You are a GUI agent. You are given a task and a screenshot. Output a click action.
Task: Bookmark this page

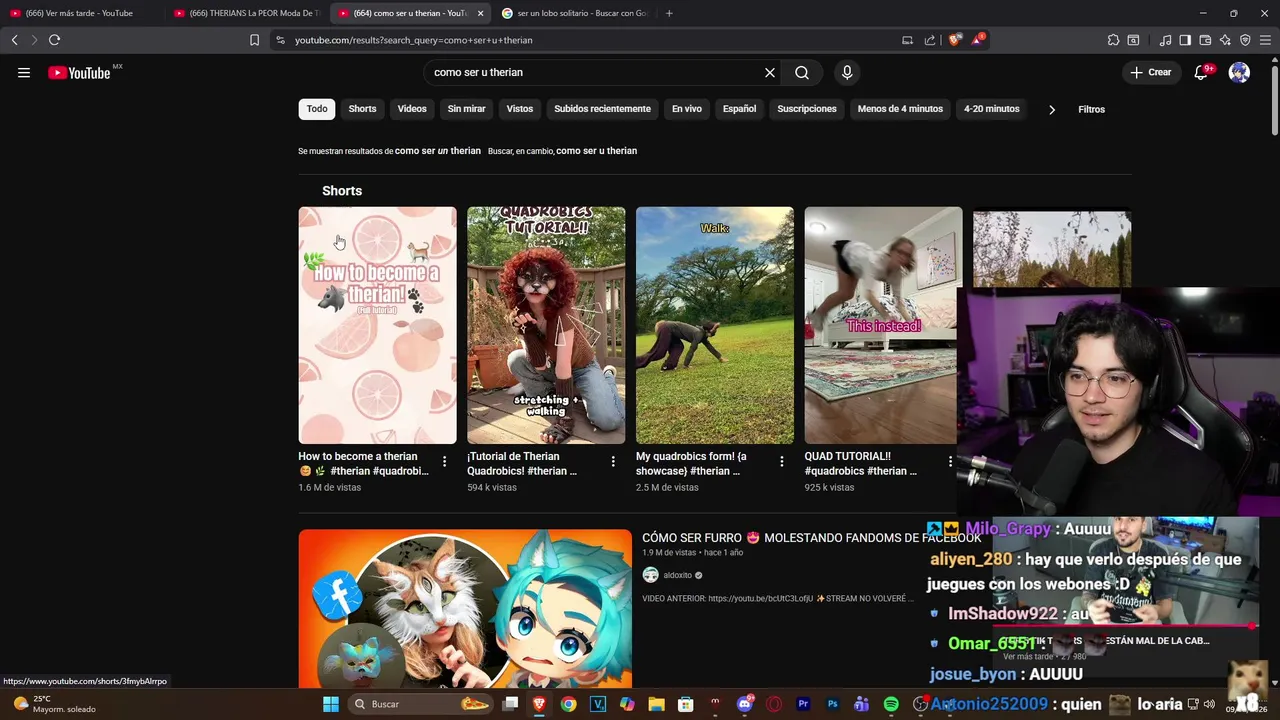pos(254,40)
